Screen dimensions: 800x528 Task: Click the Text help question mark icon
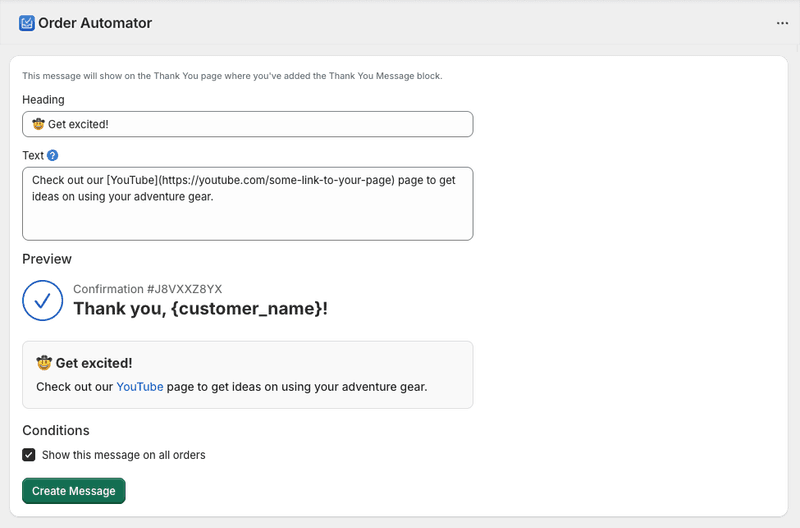[x=53, y=156]
